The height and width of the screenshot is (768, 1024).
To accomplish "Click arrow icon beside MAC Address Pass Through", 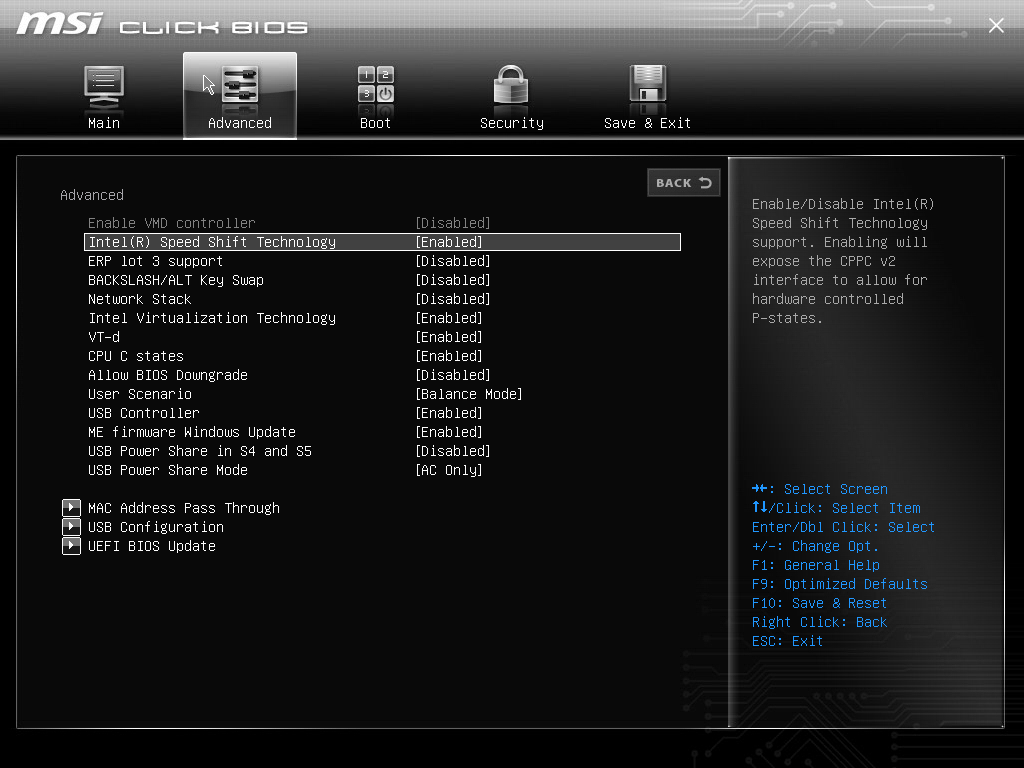I will tap(71, 508).
